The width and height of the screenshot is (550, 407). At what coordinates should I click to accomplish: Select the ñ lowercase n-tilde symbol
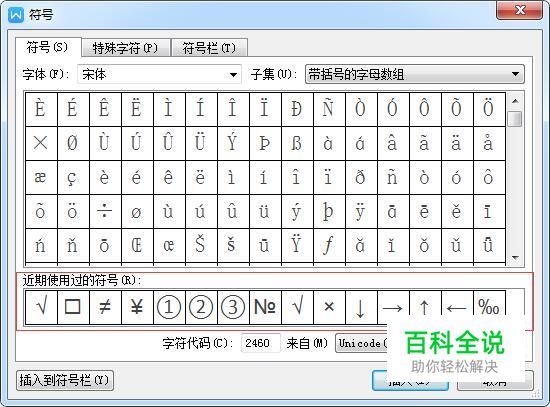pyautogui.click(x=393, y=178)
